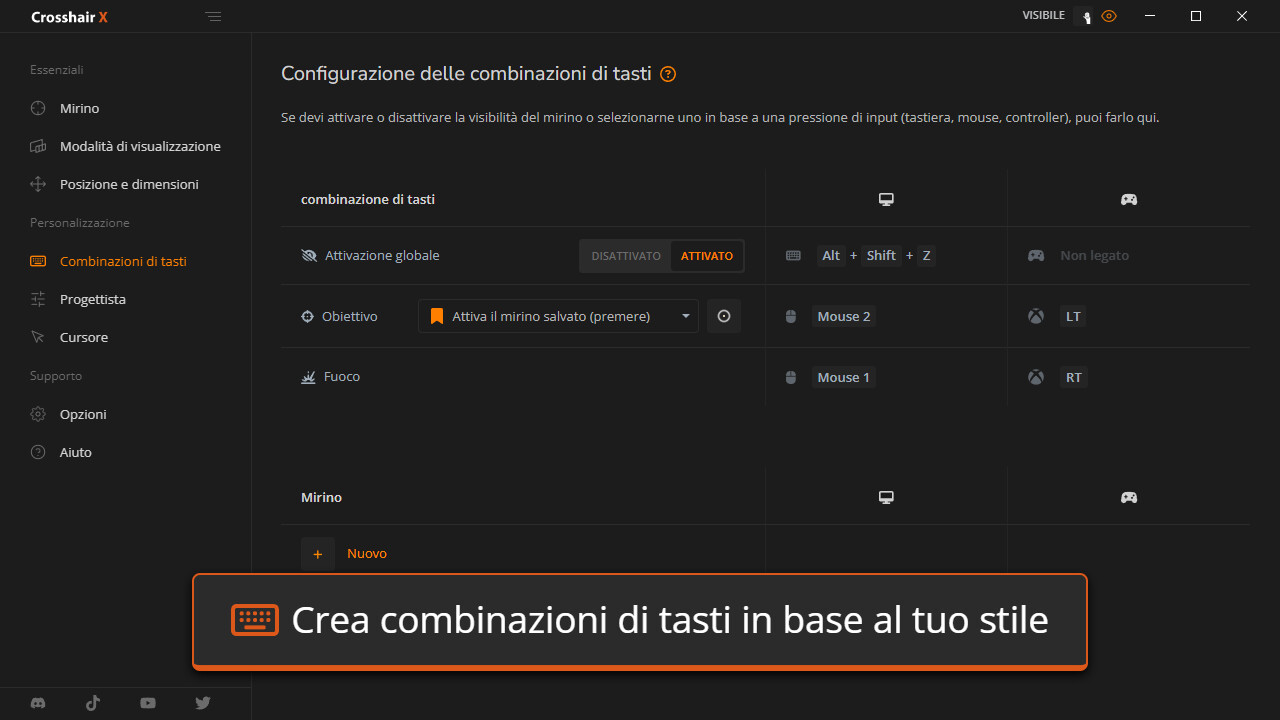This screenshot has width=1280, height=720.
Task: Click the crosshair target icon next to dropdown
Action: tap(724, 316)
